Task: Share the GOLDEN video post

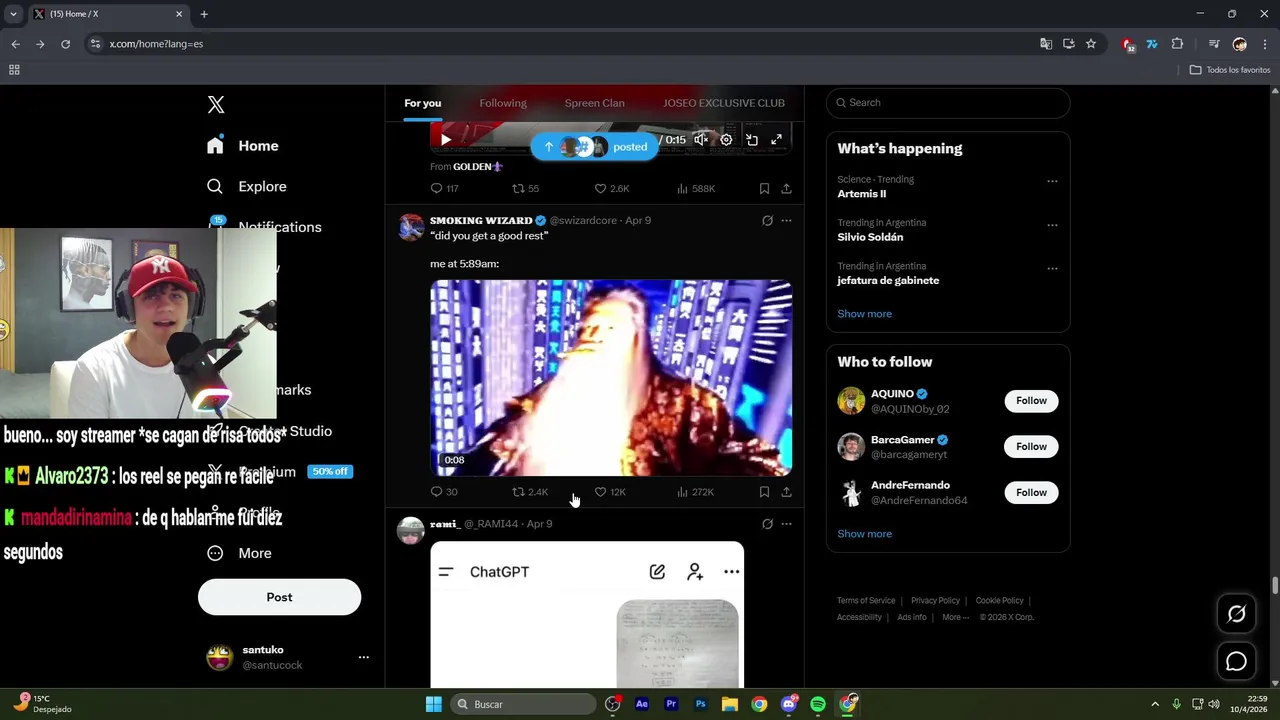Action: click(x=786, y=188)
